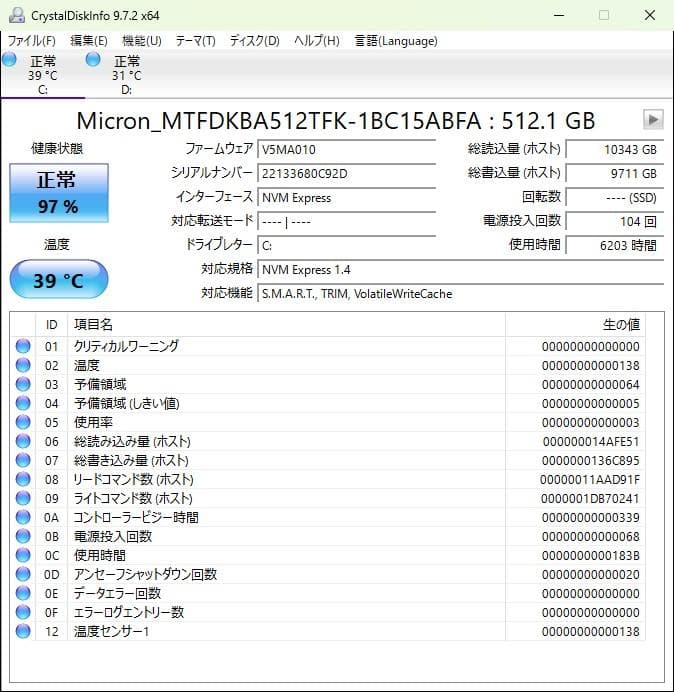Click status orb for データエラー回数 row
The height and width of the screenshot is (692, 674).
[x=23, y=593]
